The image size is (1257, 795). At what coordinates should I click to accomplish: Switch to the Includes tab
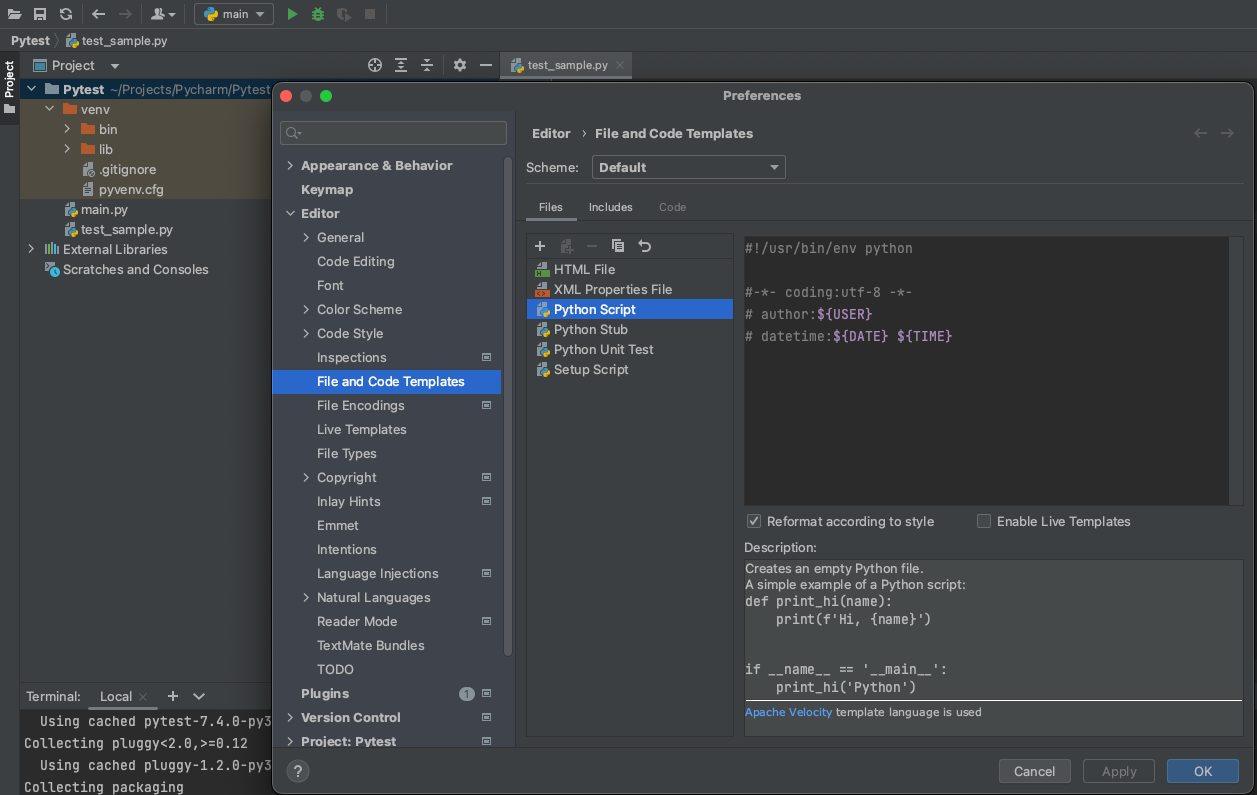[610, 207]
